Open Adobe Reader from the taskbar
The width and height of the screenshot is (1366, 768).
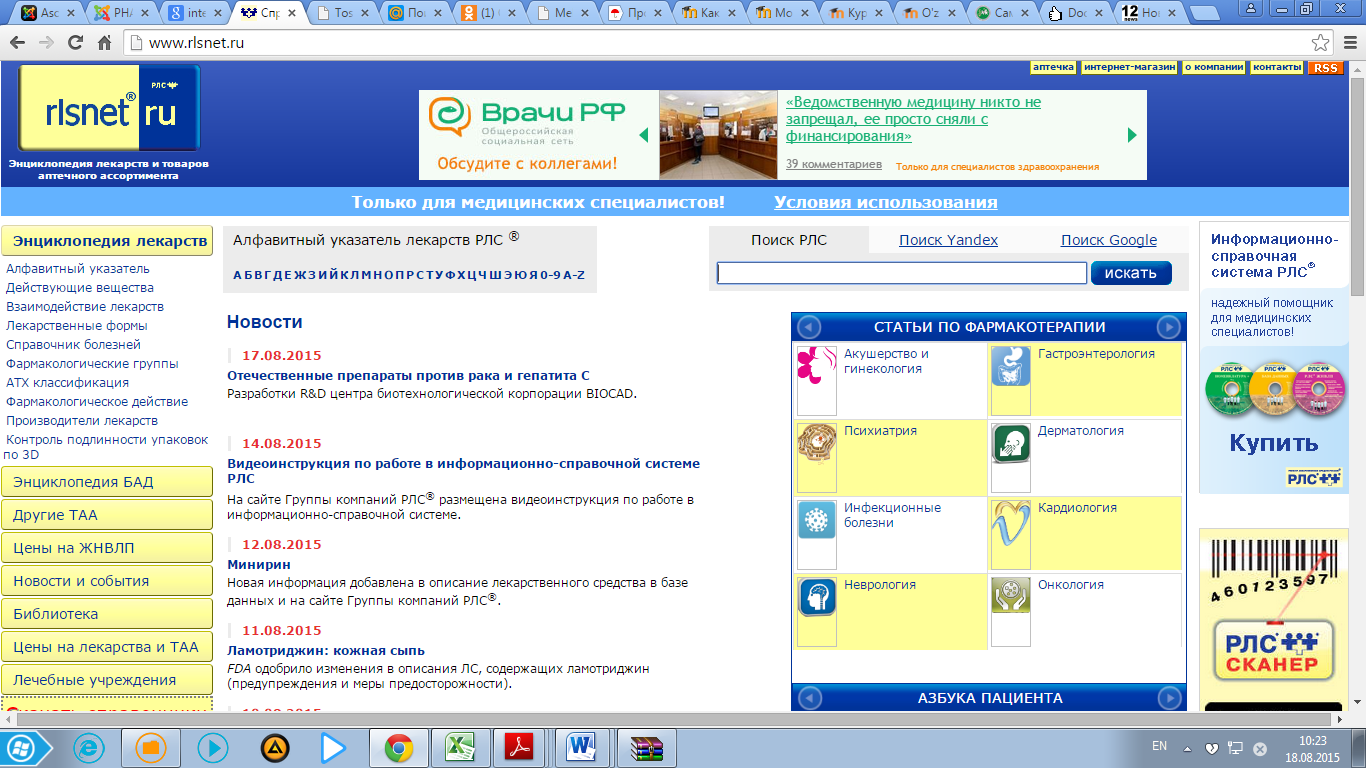pos(521,747)
